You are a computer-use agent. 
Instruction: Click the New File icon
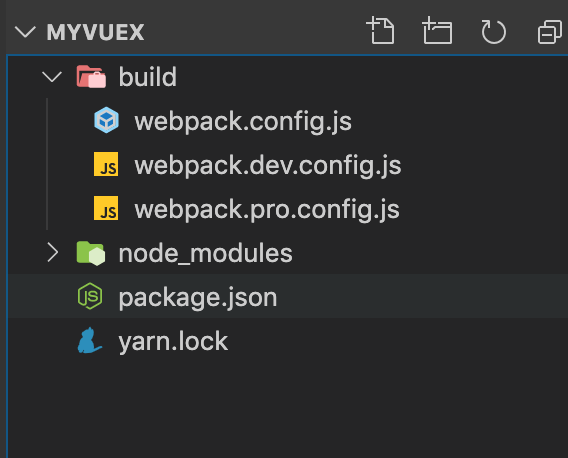click(x=381, y=31)
